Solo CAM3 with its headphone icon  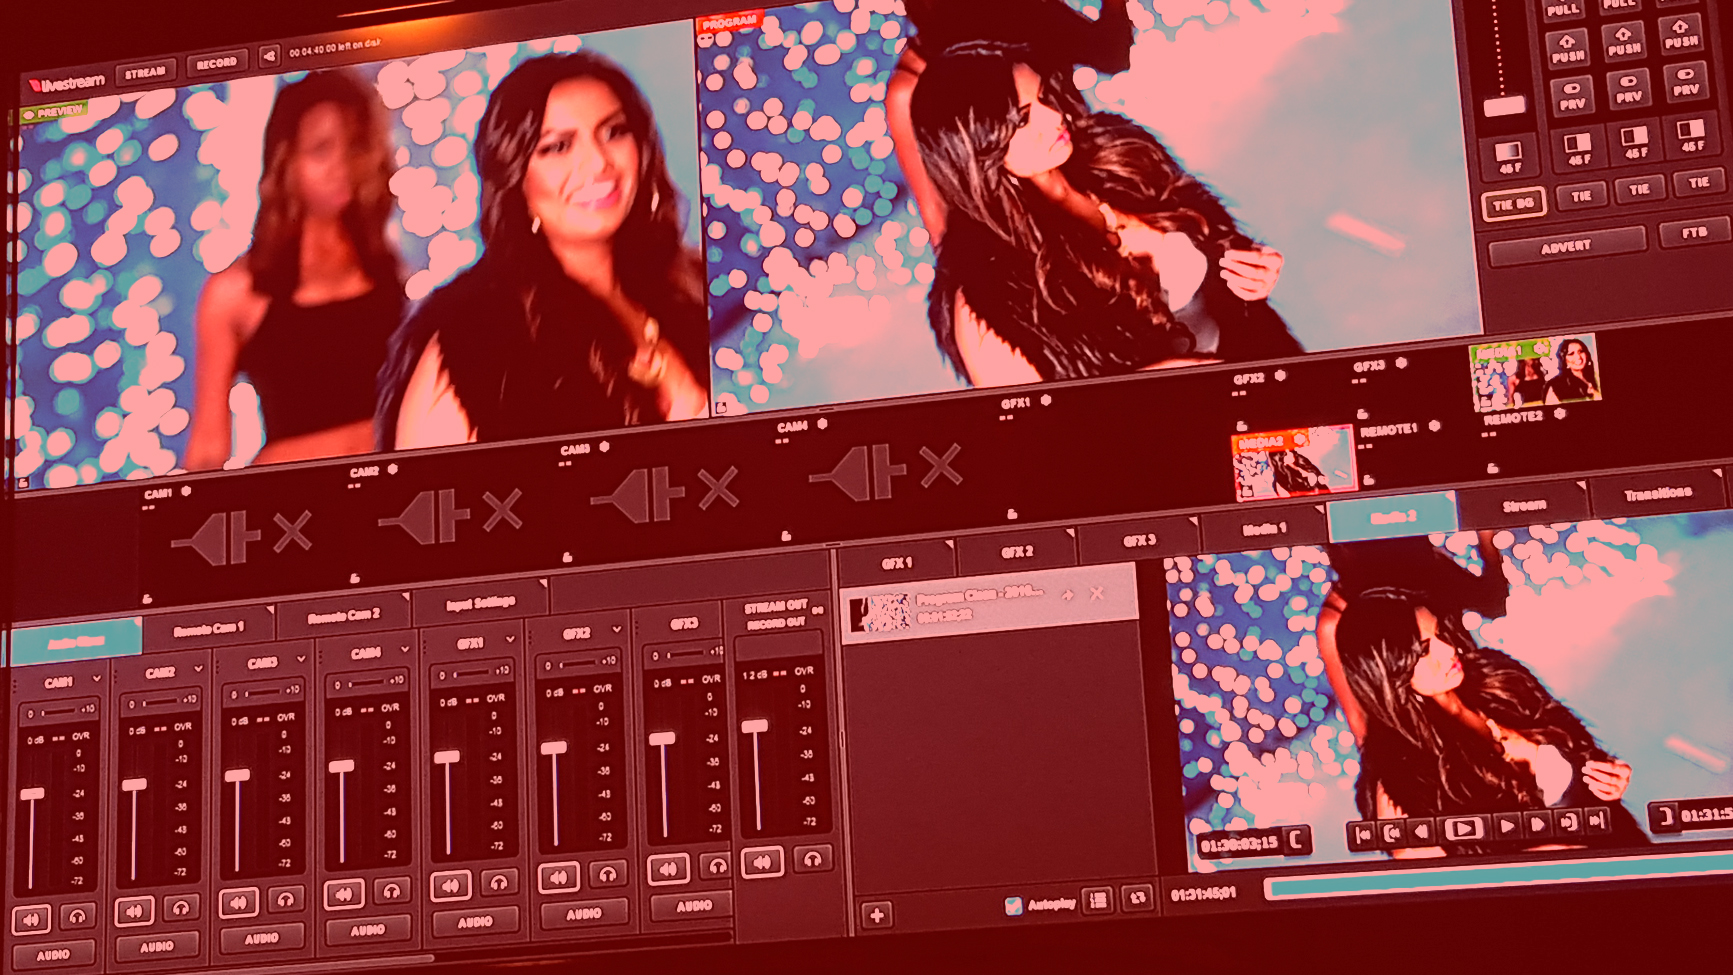(x=286, y=899)
